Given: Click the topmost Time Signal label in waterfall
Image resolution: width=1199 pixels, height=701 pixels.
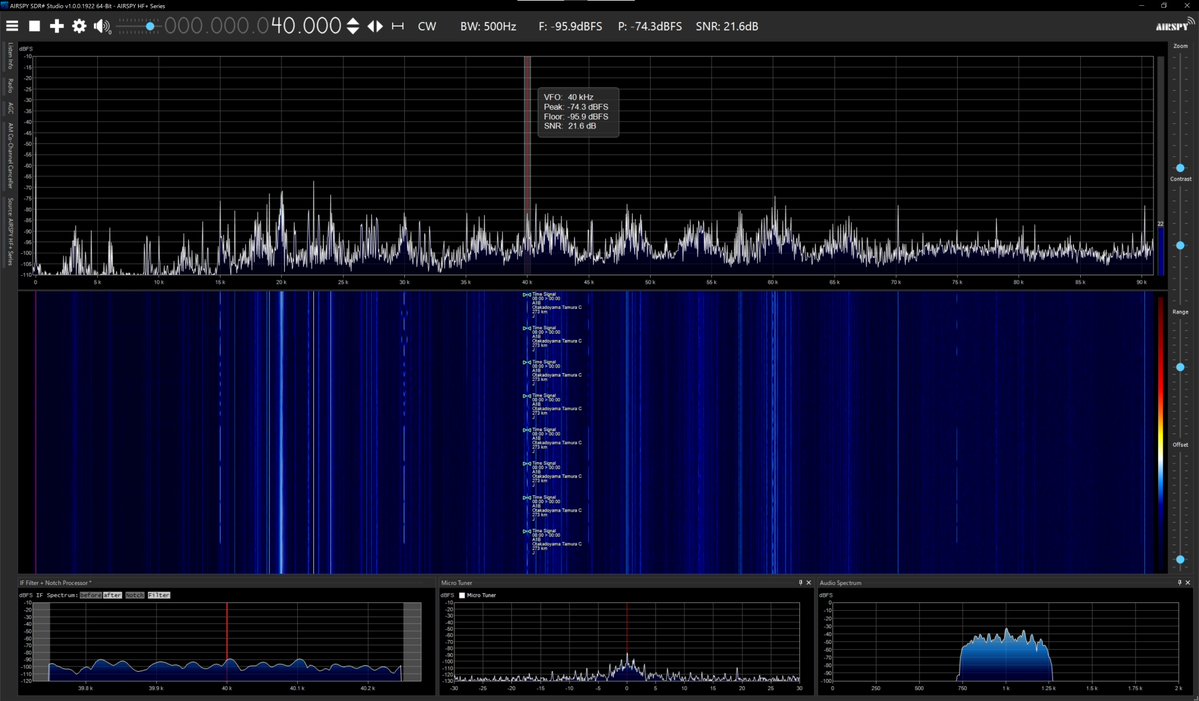Looking at the screenshot, I should tap(544, 294).
